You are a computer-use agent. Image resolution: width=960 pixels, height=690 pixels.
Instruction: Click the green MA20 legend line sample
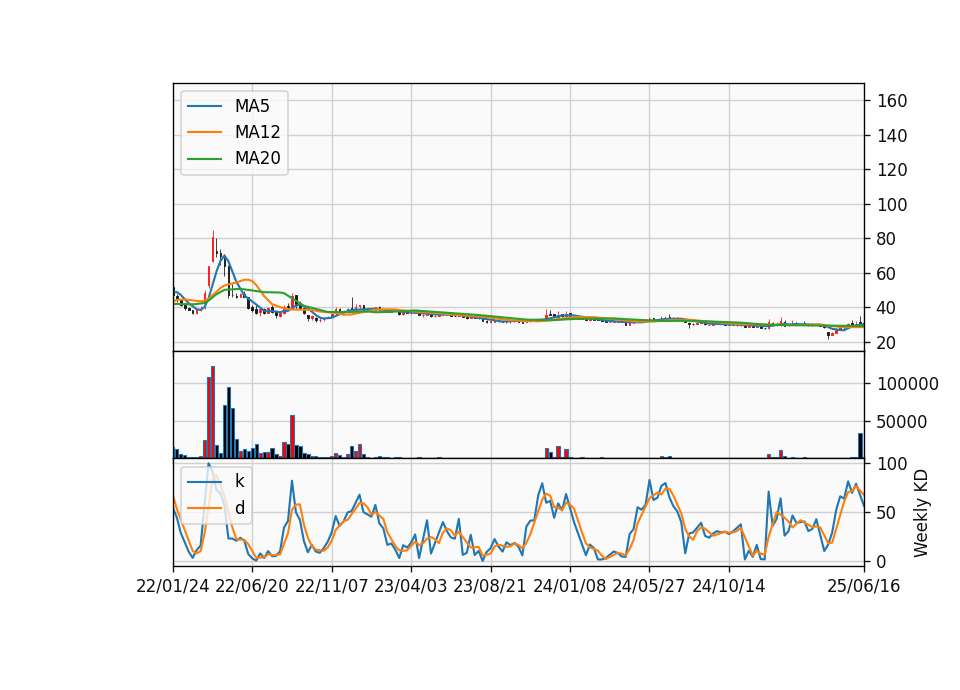(204, 159)
